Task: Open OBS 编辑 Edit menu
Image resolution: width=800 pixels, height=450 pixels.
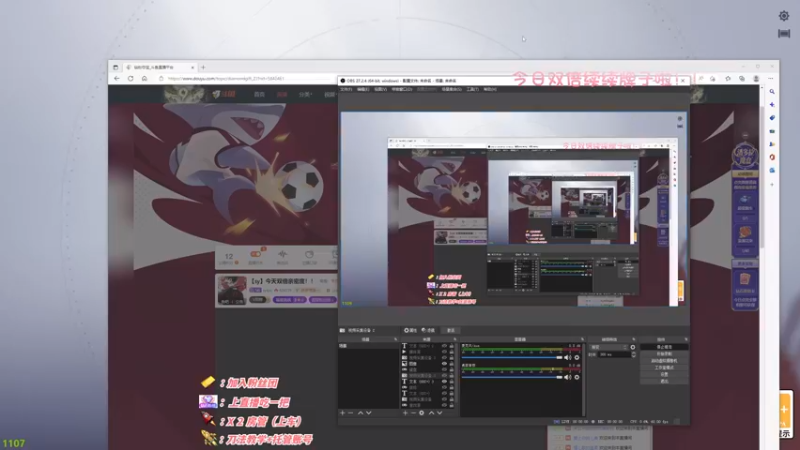Action: 363,89
